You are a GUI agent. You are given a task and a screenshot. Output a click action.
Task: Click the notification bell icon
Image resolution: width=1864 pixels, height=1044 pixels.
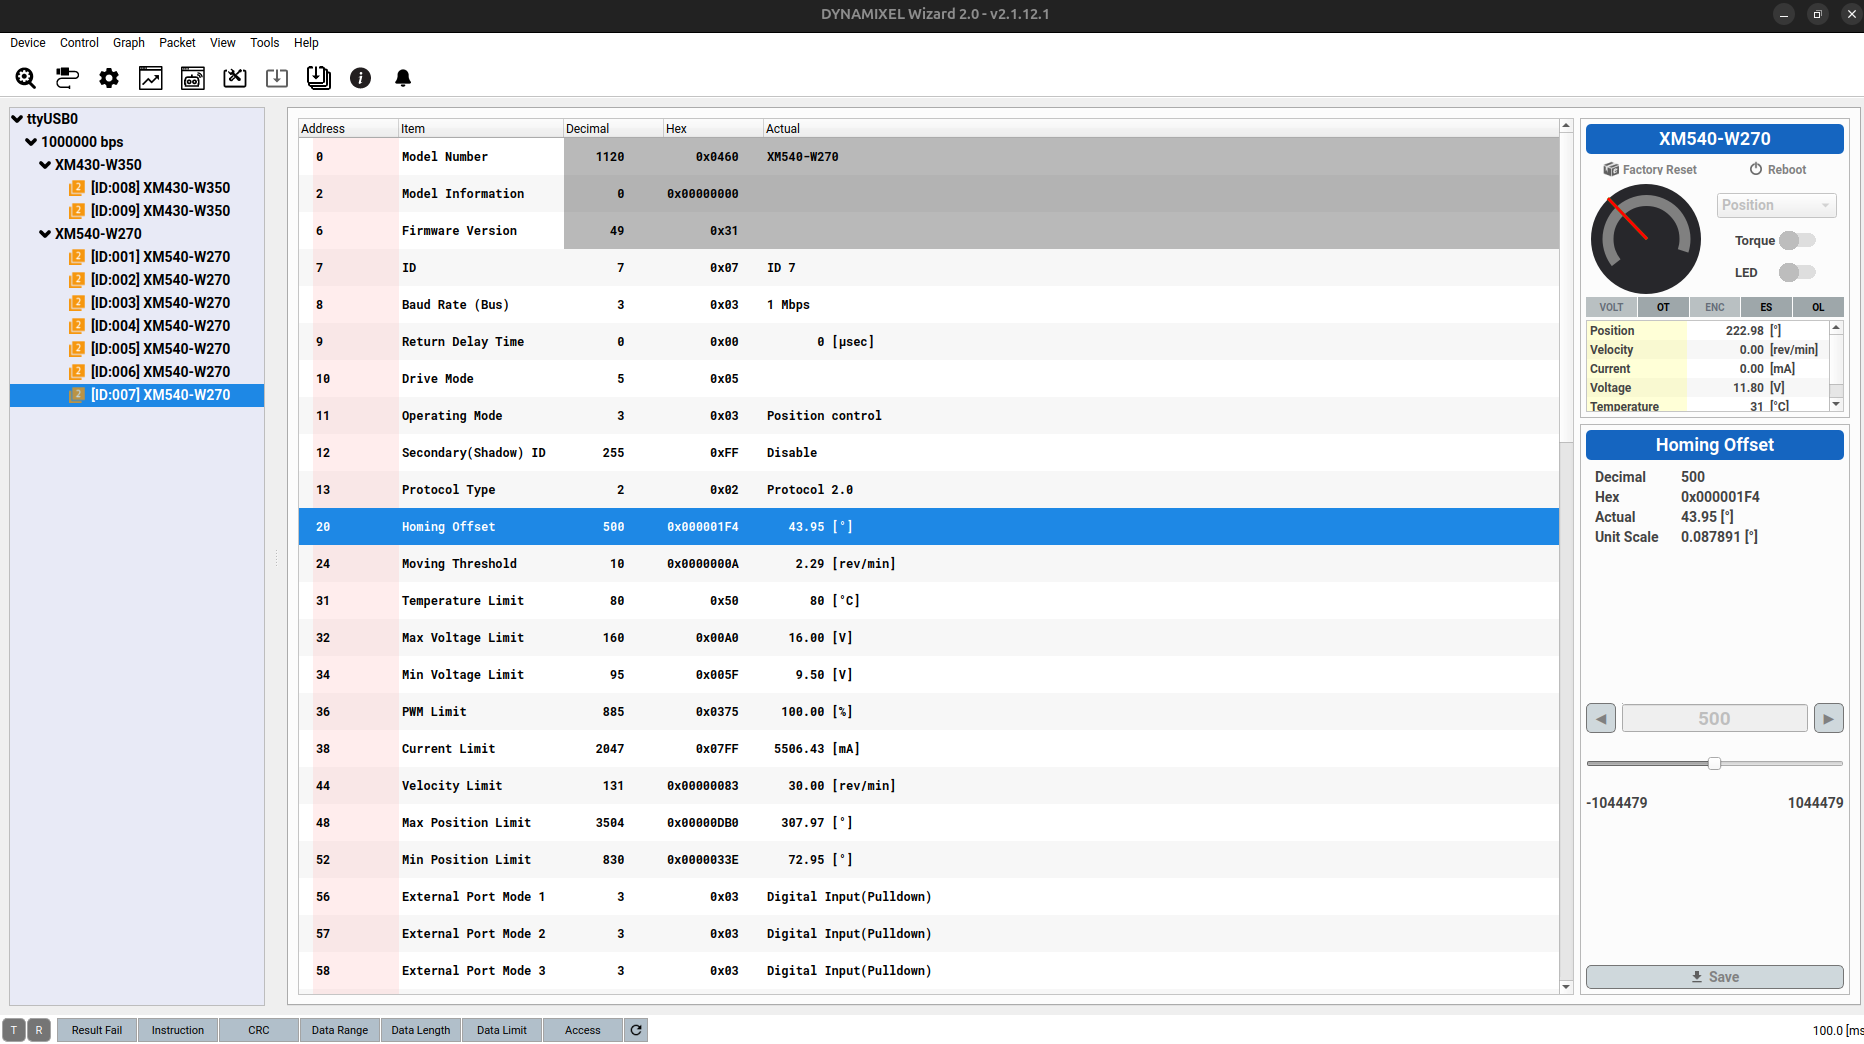(403, 78)
